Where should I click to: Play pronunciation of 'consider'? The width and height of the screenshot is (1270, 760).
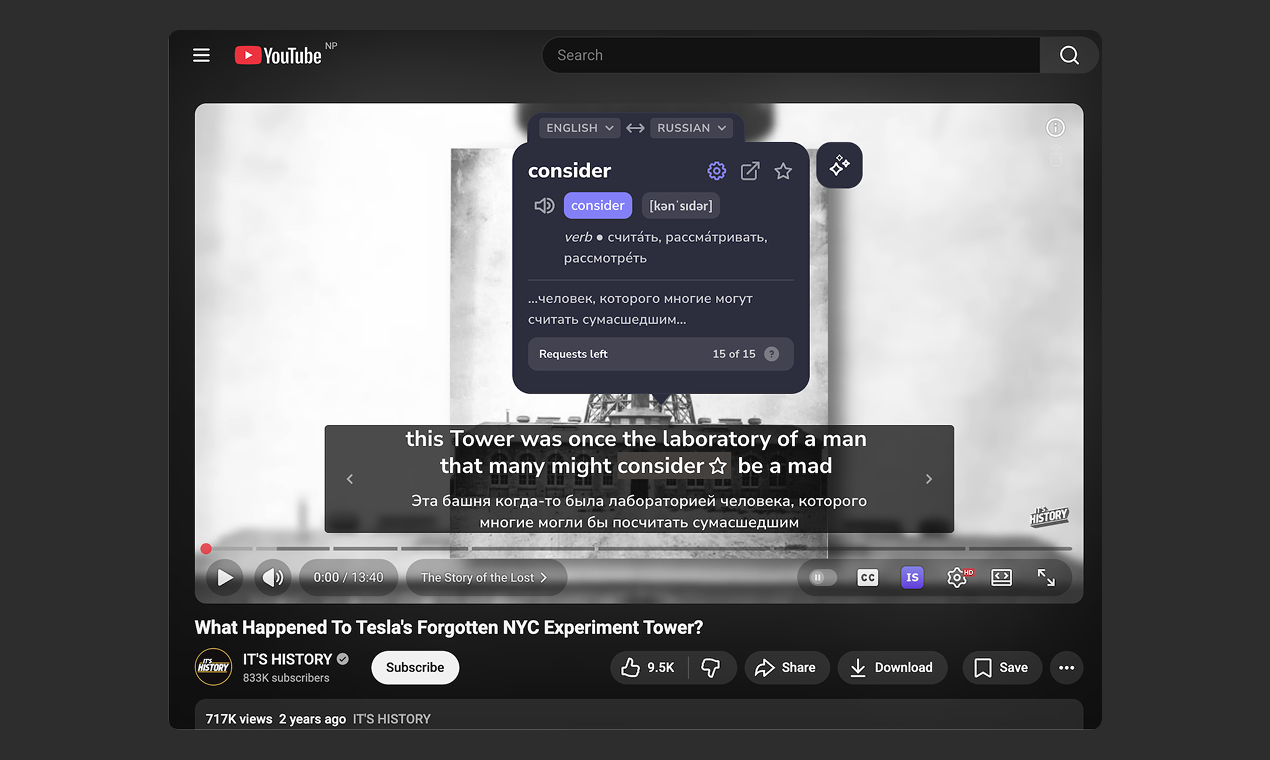[x=544, y=206]
